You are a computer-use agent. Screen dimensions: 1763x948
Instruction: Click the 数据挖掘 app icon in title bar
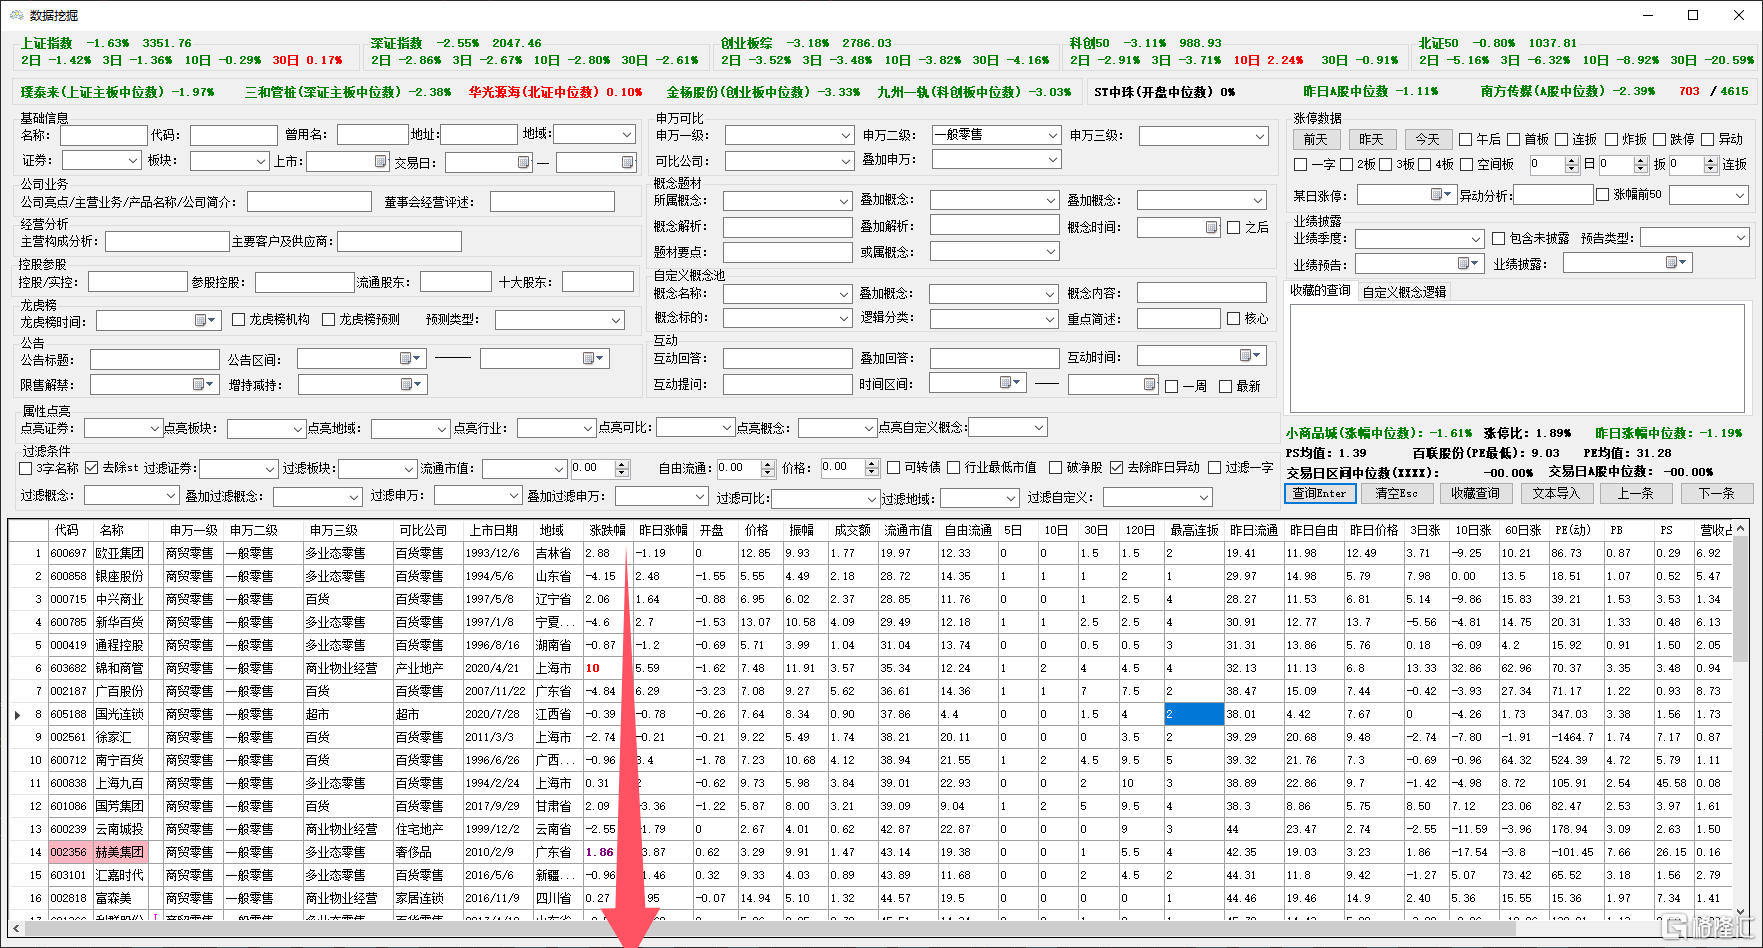coord(16,15)
